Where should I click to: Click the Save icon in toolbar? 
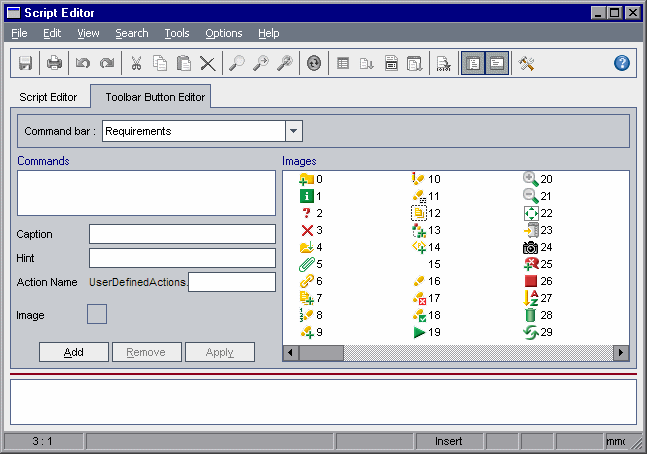point(26,63)
